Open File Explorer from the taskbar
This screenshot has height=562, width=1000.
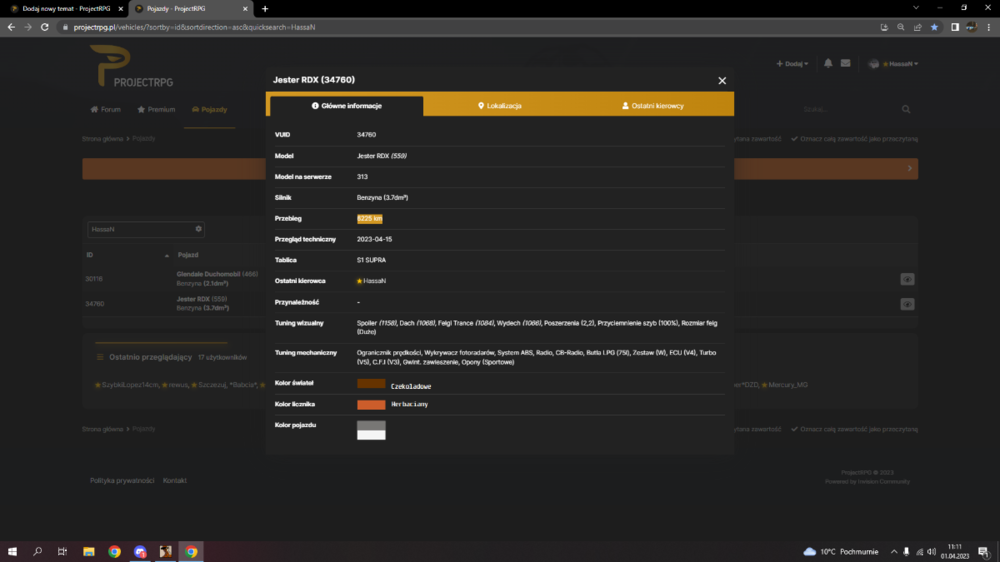point(89,552)
